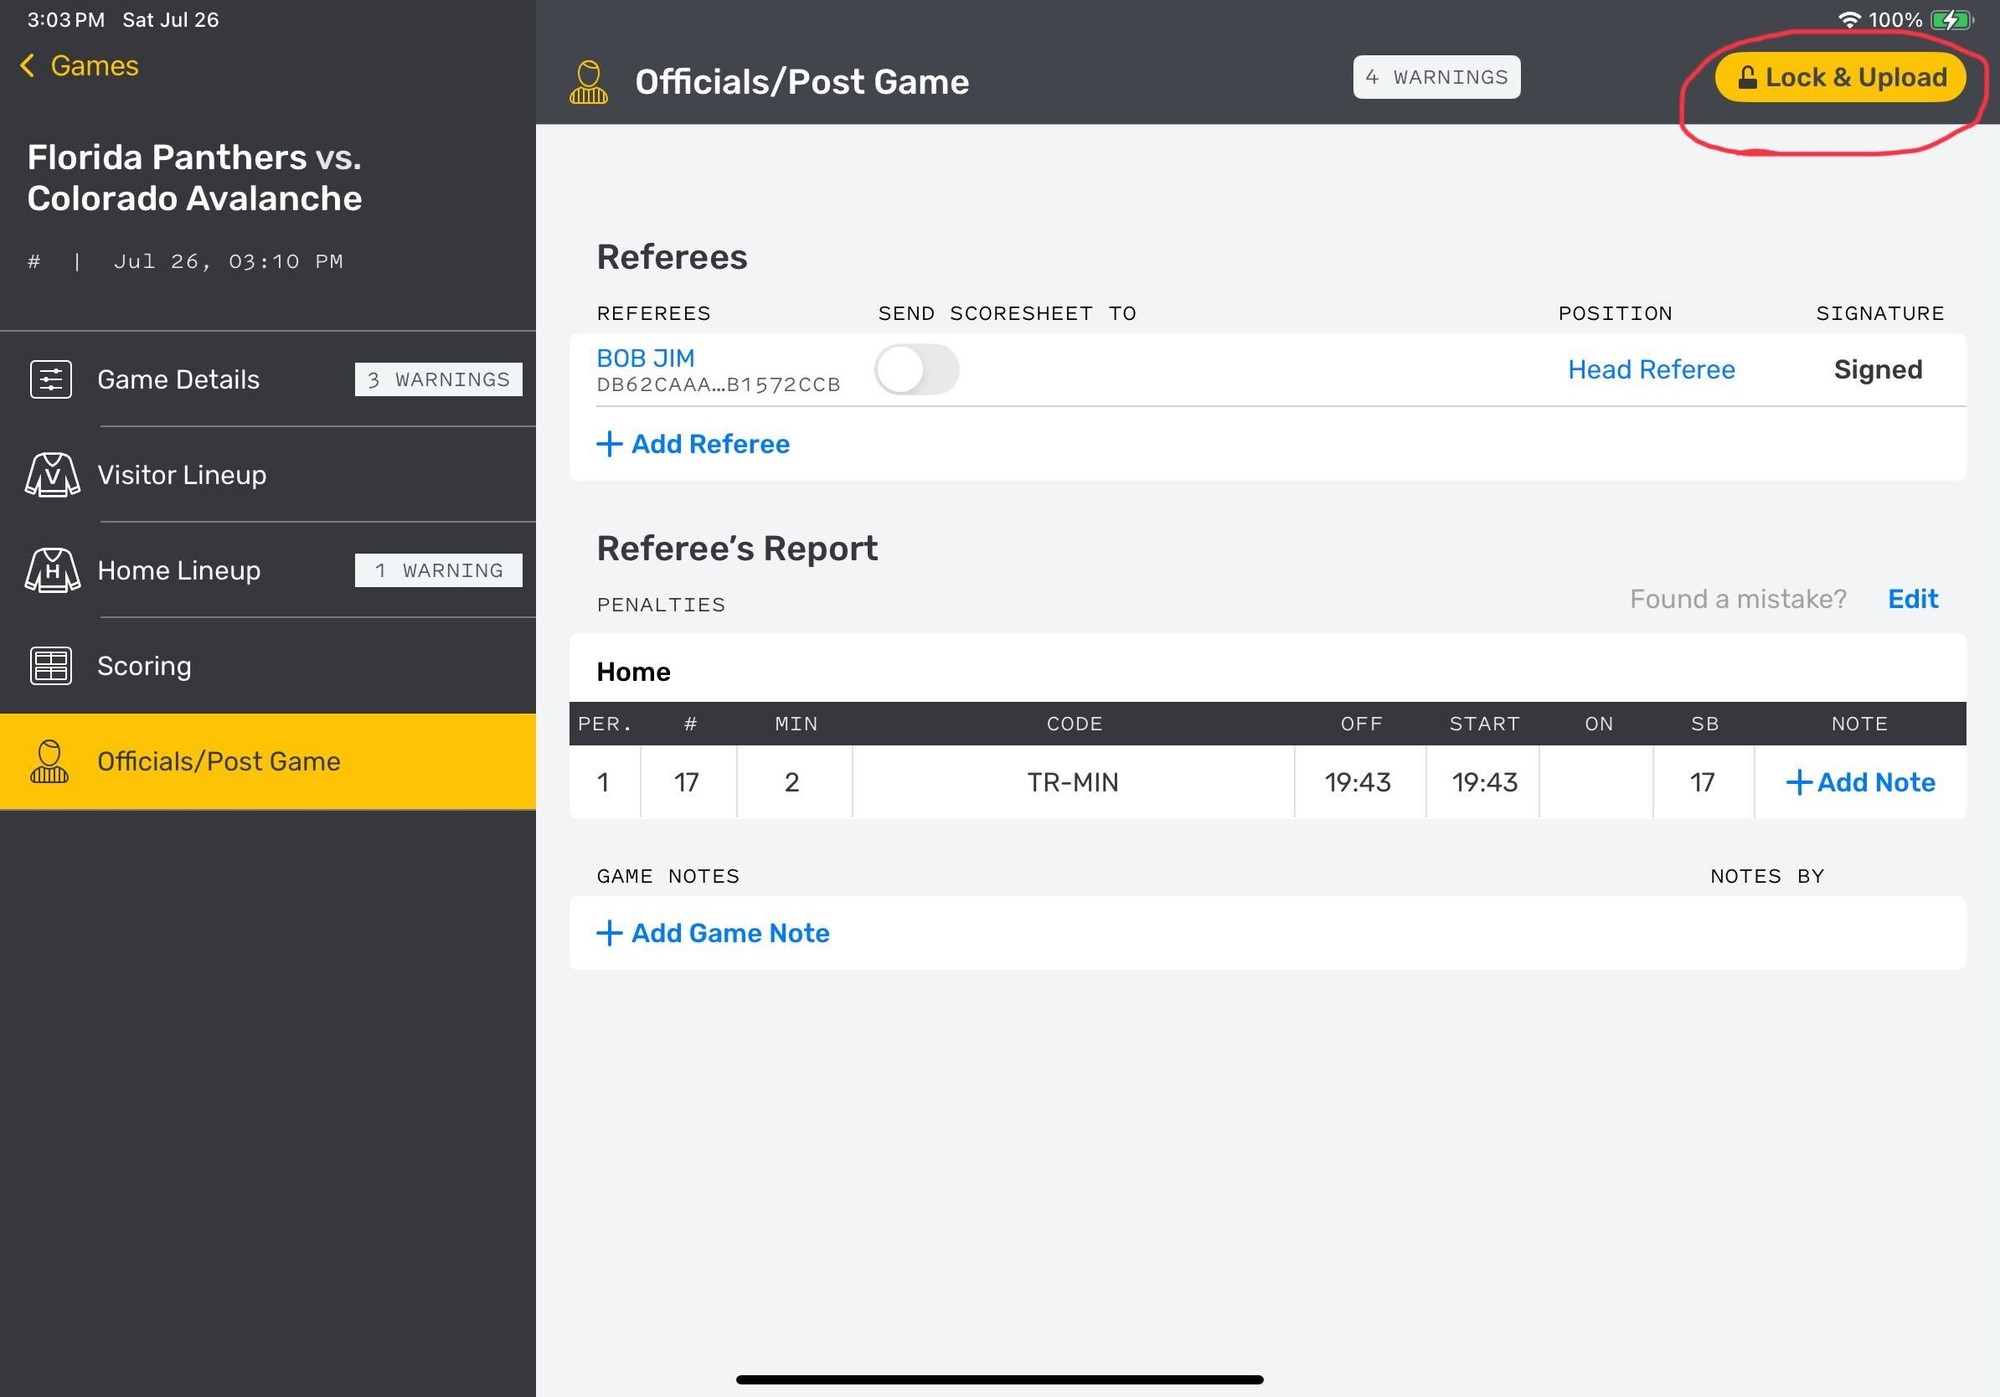Toggle send scoresheet to Bob Jim

916,370
